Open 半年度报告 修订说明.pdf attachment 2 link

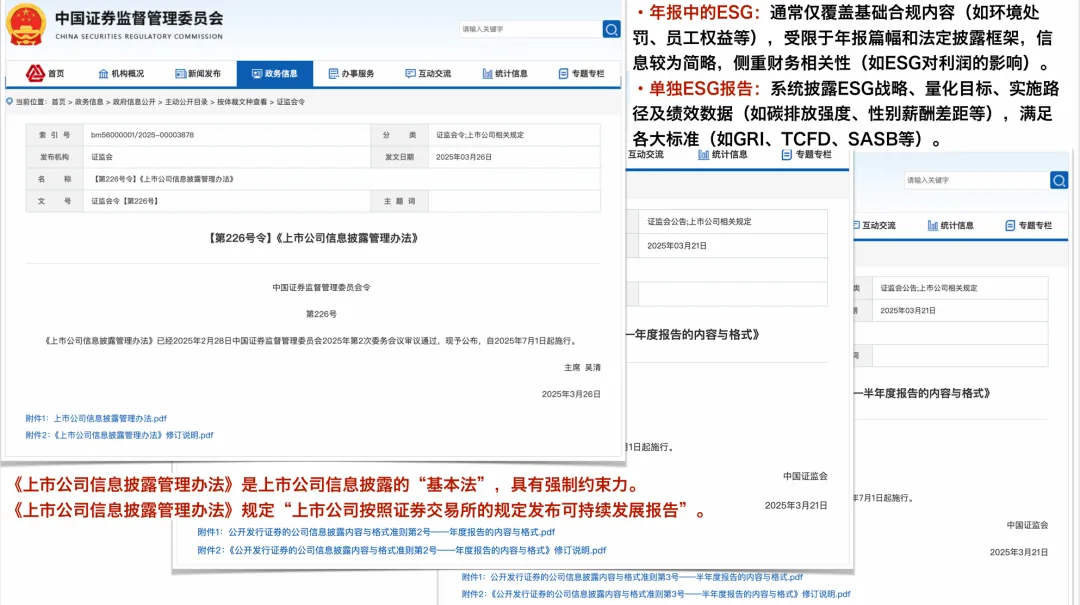[x=656, y=594]
